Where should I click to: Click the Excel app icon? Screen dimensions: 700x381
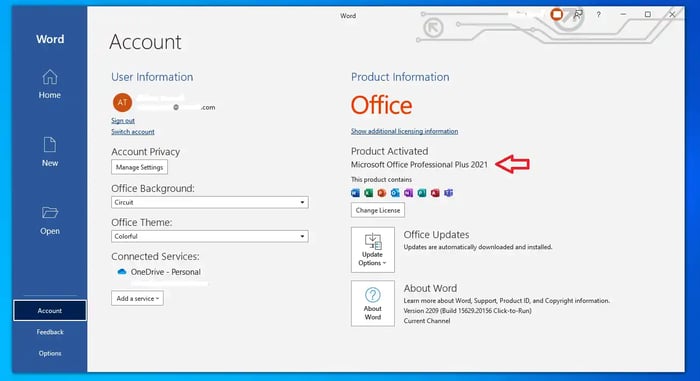tap(369, 193)
